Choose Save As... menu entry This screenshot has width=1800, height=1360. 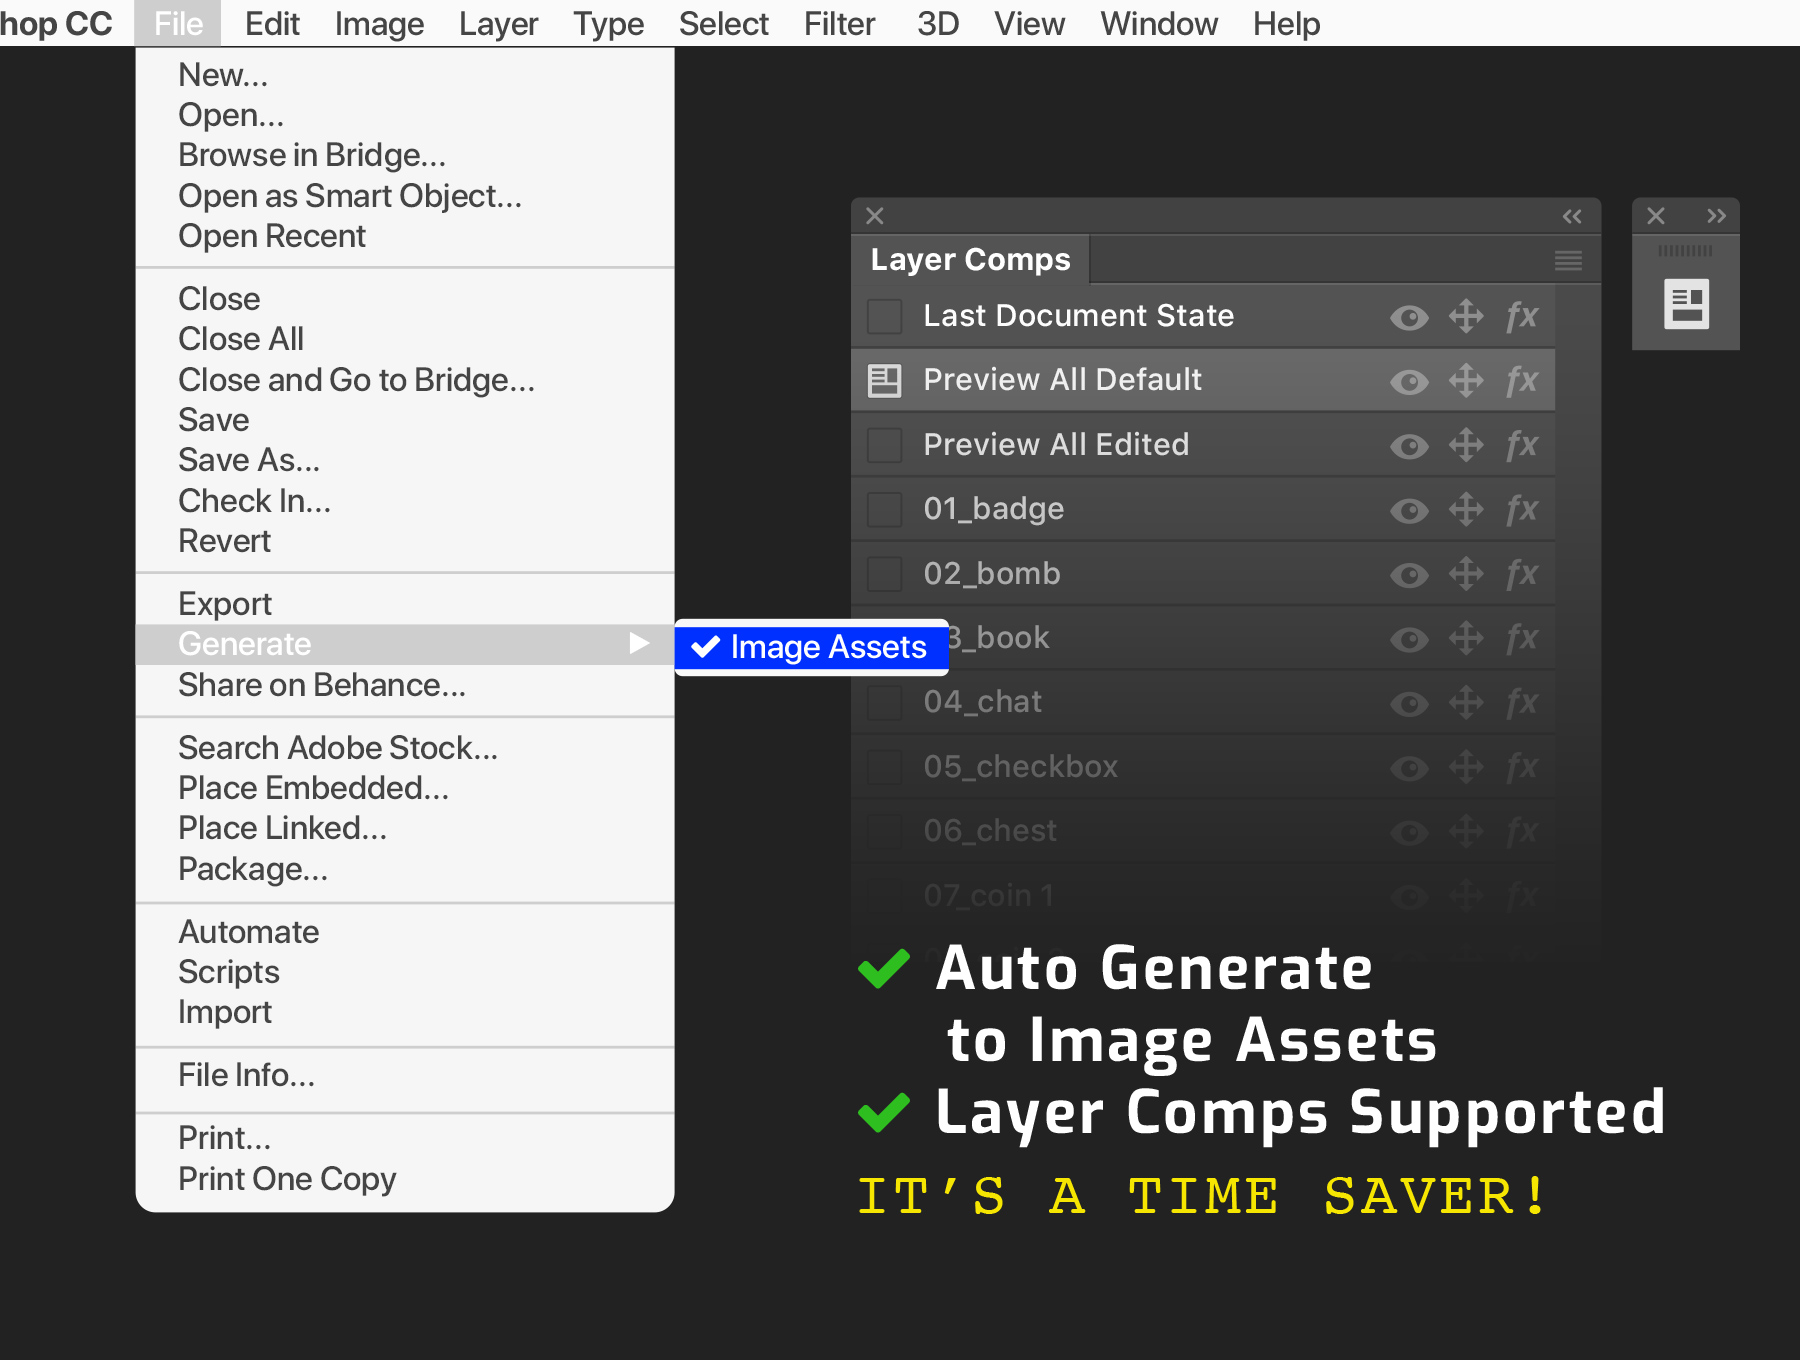coord(405,460)
